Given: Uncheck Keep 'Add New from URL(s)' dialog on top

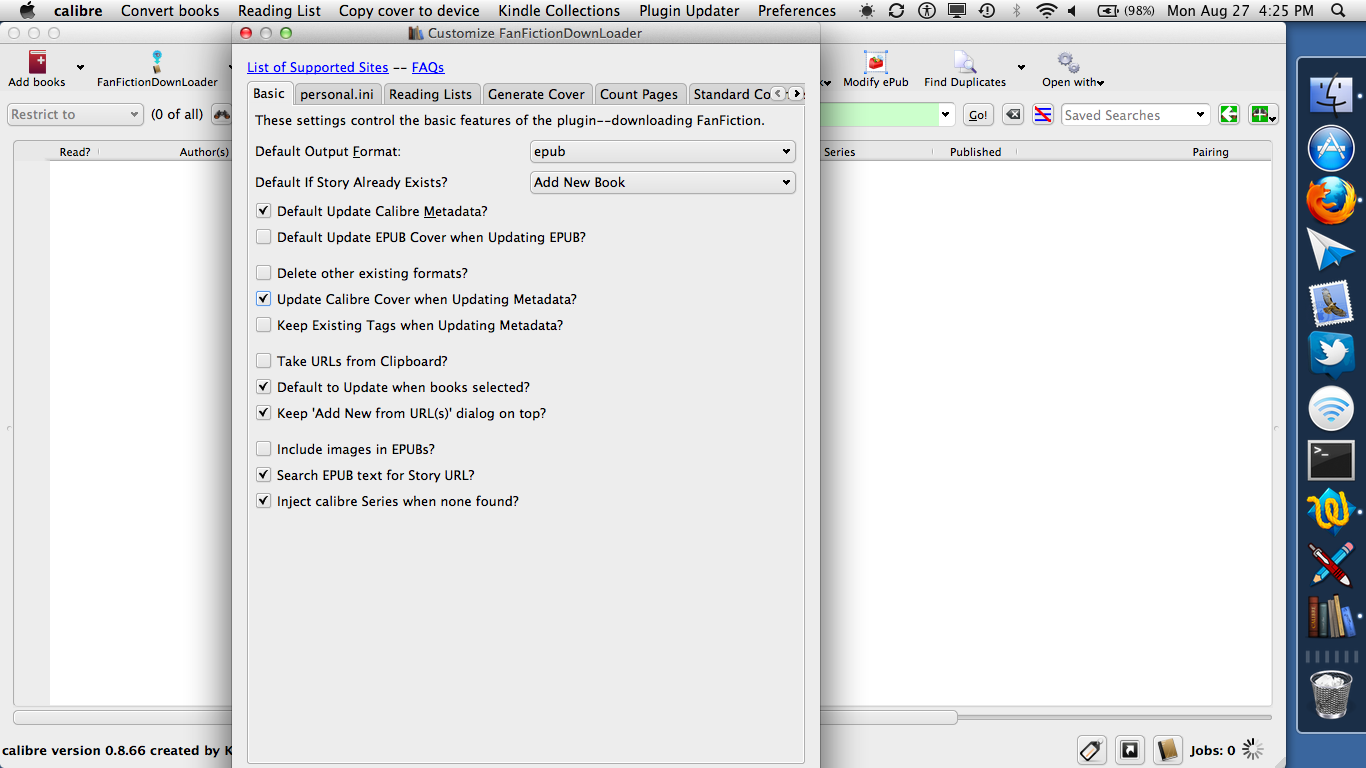Looking at the screenshot, I should click(x=264, y=413).
